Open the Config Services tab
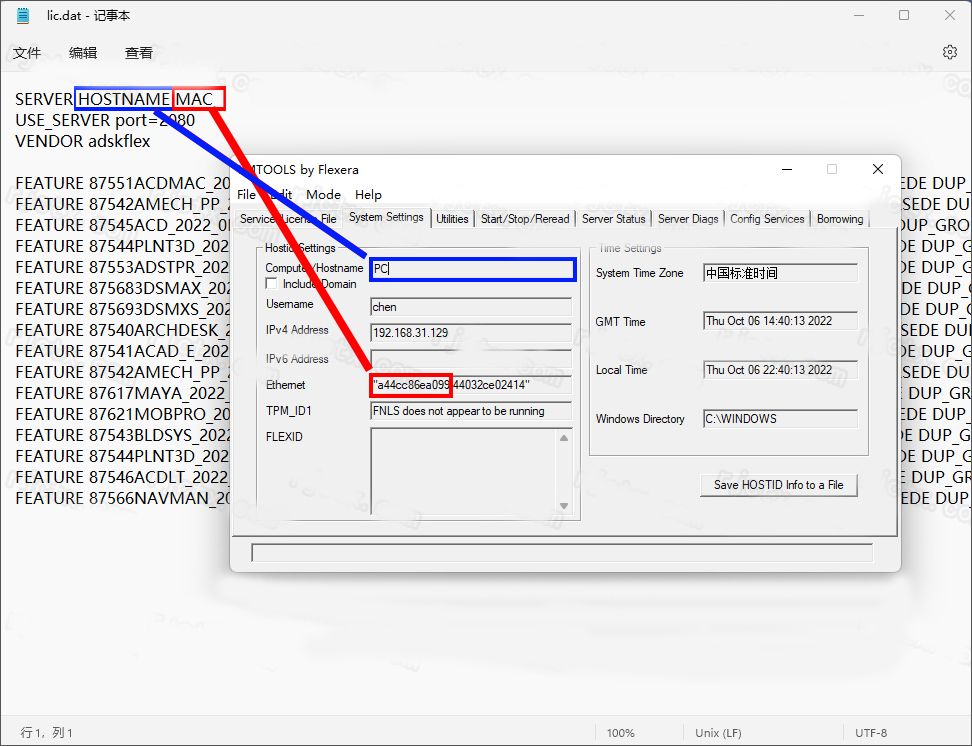This screenshot has width=972, height=746. click(767, 219)
